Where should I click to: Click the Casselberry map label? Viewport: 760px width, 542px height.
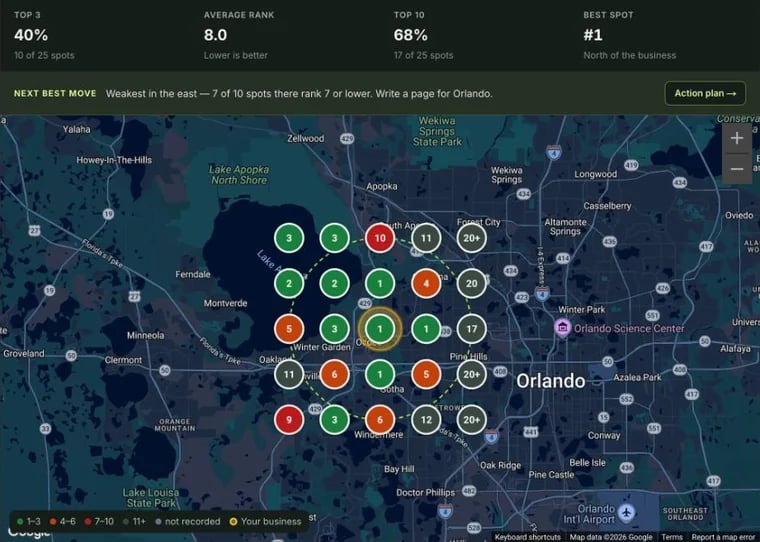[x=607, y=206]
